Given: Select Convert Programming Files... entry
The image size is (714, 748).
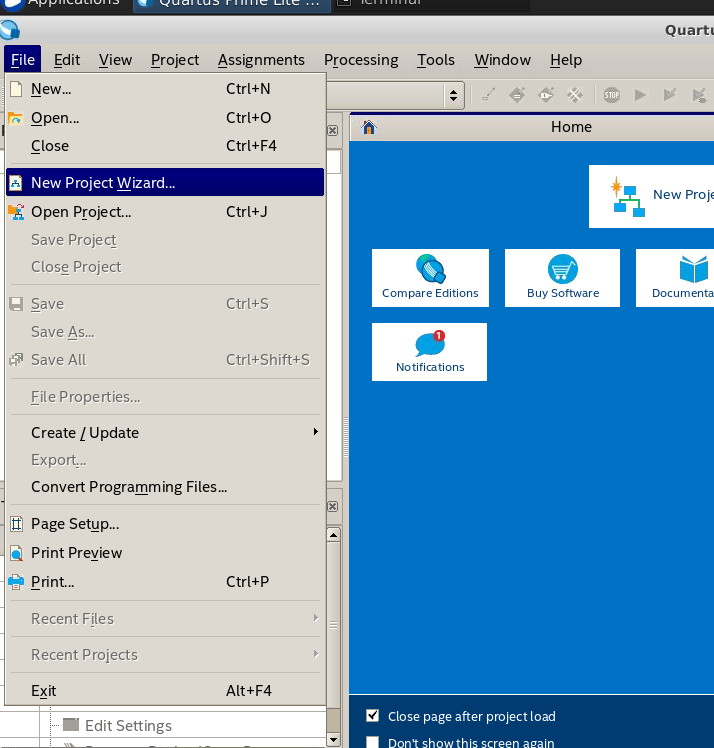Looking at the screenshot, I should point(165,487).
